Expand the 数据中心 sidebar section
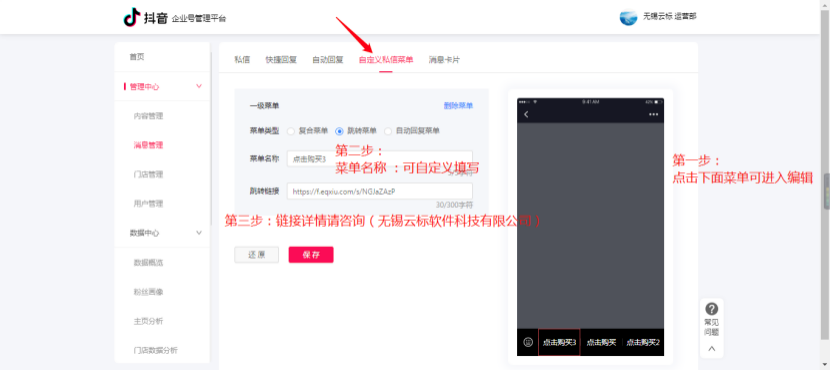Viewport: 830px width, 370px height. pos(199,232)
